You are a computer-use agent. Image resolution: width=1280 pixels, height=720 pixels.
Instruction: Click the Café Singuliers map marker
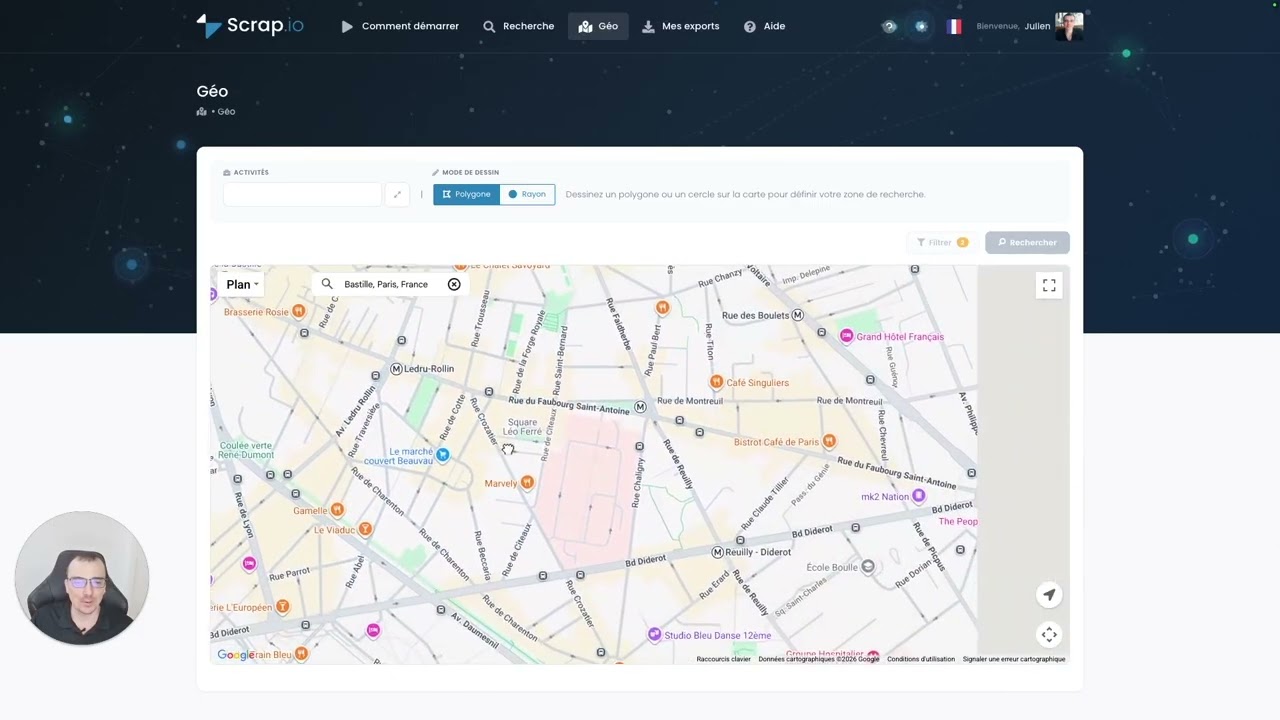(x=716, y=382)
